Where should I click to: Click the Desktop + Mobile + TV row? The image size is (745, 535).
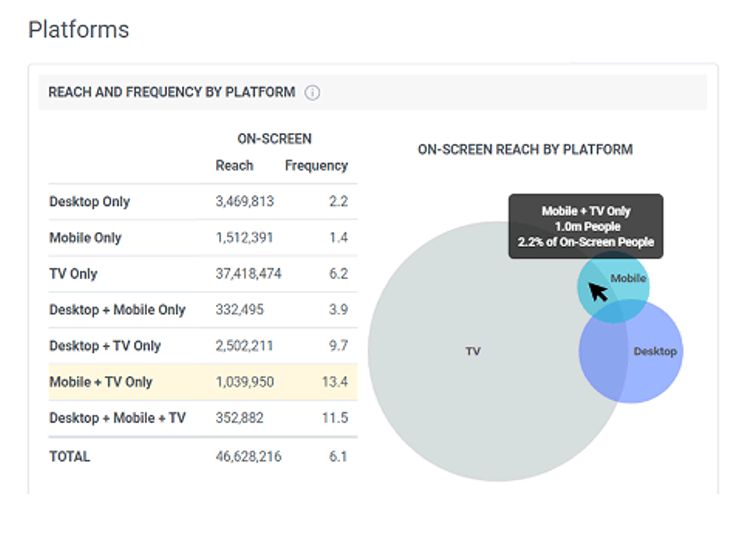pos(200,418)
